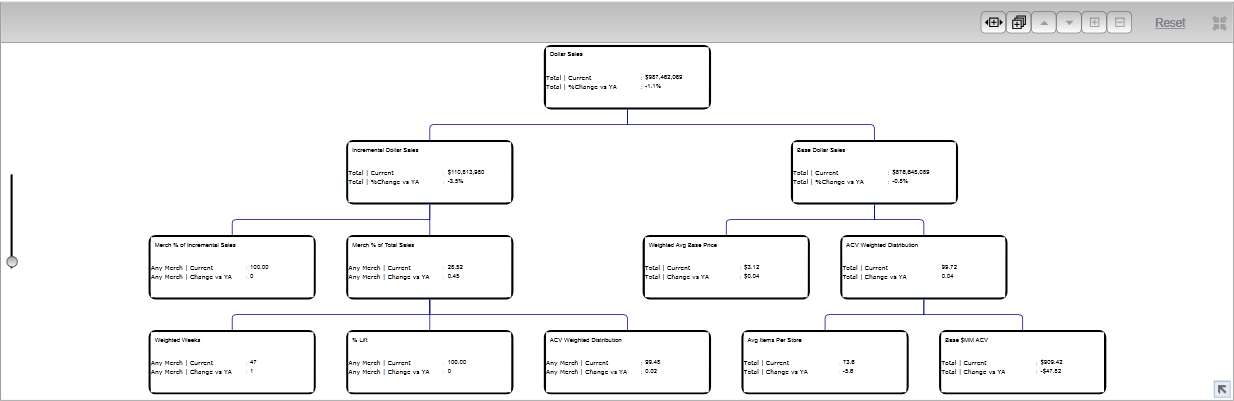1234x401 pixels.
Task: Click the Base $MM ACV node
Action: pos(1022,362)
